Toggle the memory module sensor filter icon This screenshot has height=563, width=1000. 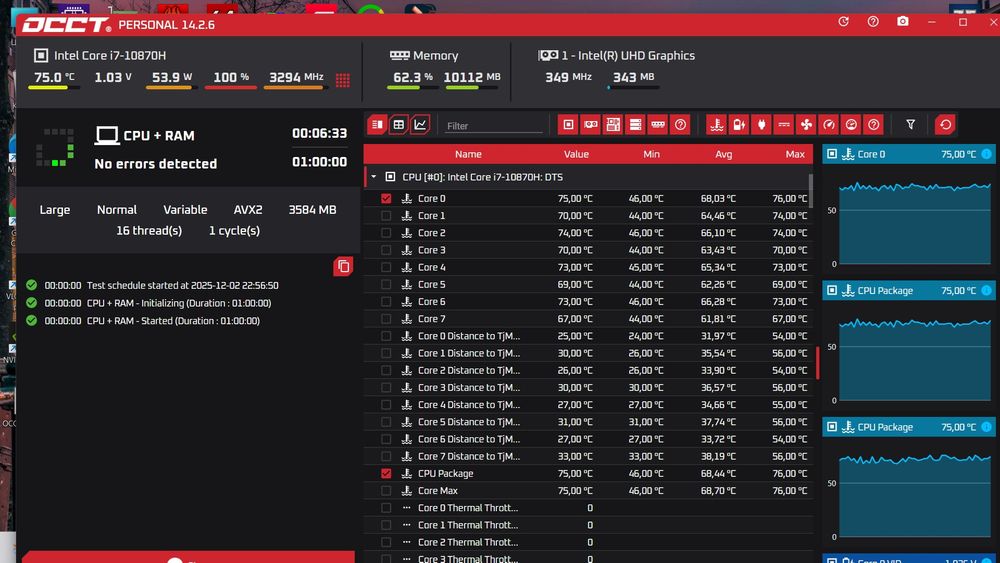(658, 125)
